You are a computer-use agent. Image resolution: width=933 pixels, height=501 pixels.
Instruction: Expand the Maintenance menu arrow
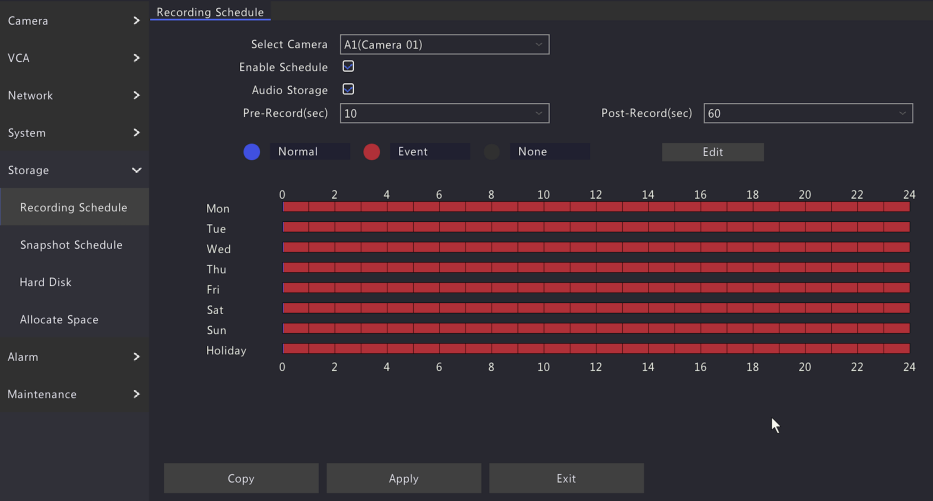pos(136,394)
